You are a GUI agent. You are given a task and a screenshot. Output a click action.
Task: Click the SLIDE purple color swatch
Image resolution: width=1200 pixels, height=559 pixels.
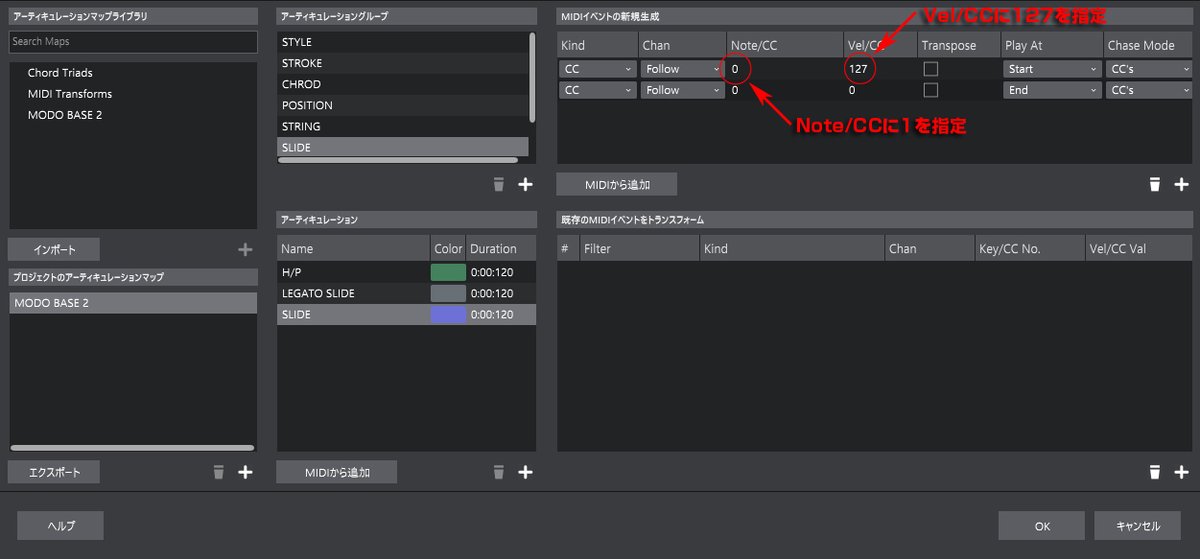click(448, 314)
